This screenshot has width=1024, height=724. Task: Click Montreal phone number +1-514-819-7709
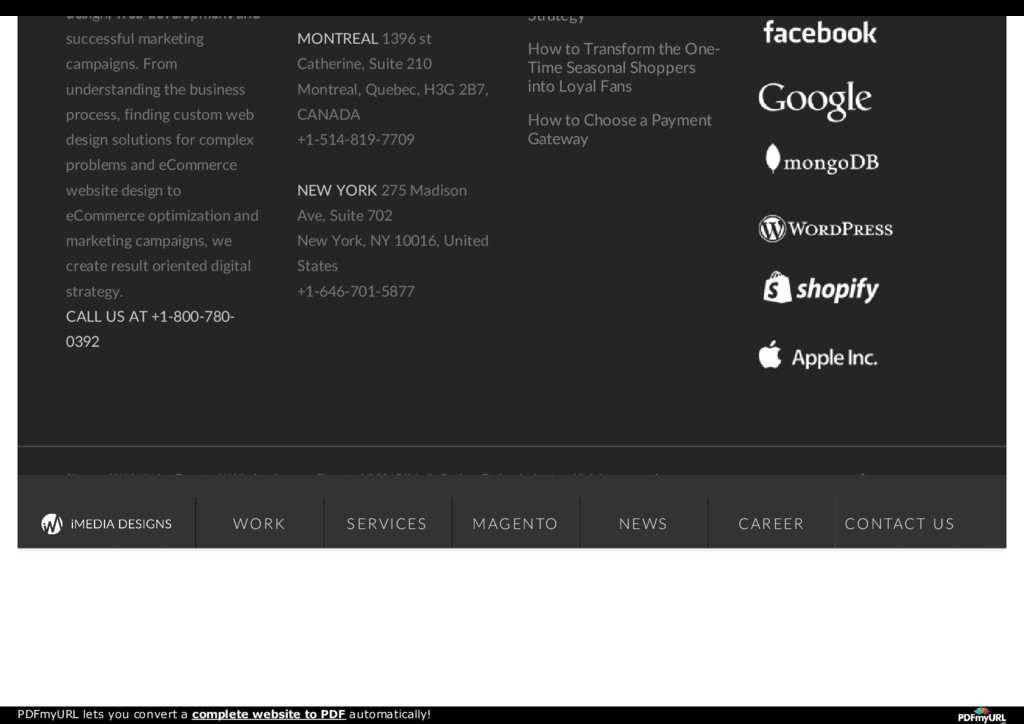coord(356,139)
